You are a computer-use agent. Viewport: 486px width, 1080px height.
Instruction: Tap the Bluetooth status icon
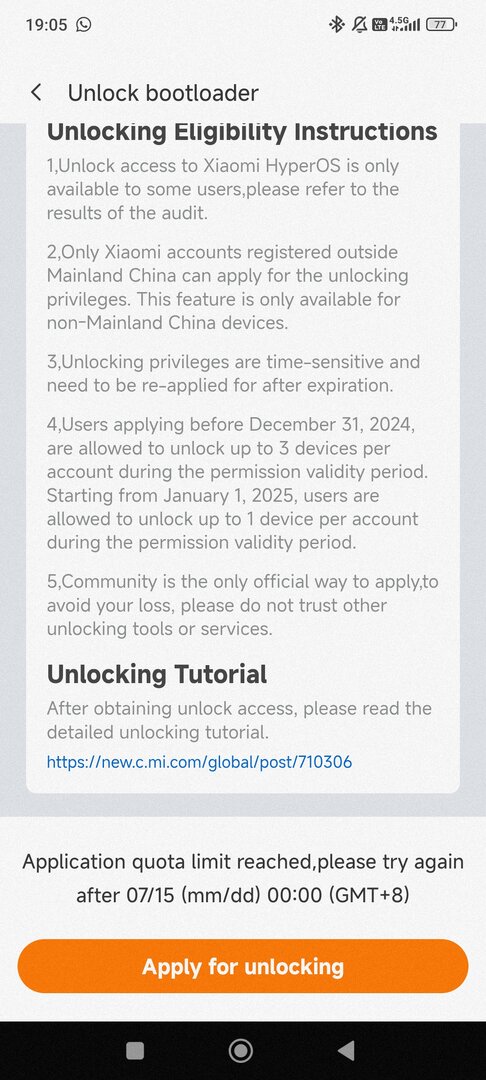(x=336, y=25)
